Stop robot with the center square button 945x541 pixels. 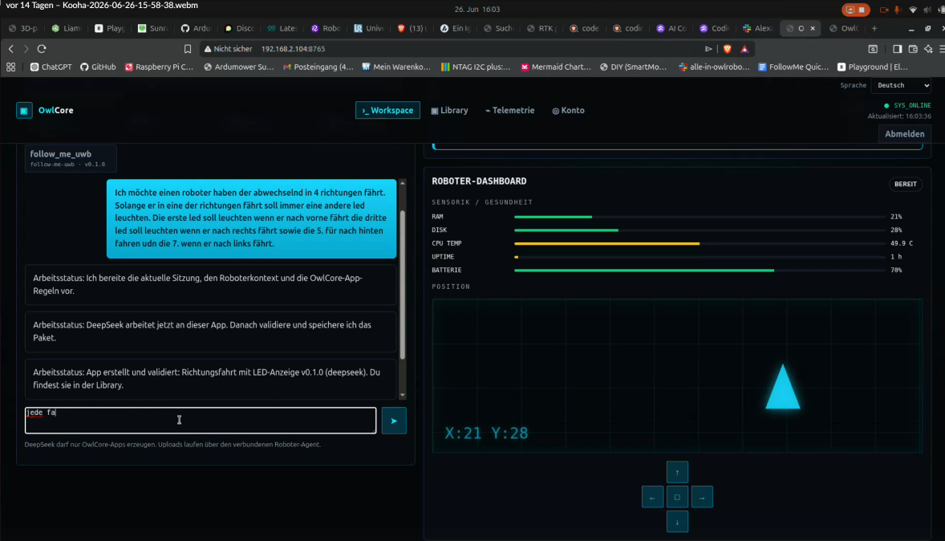coord(677,497)
